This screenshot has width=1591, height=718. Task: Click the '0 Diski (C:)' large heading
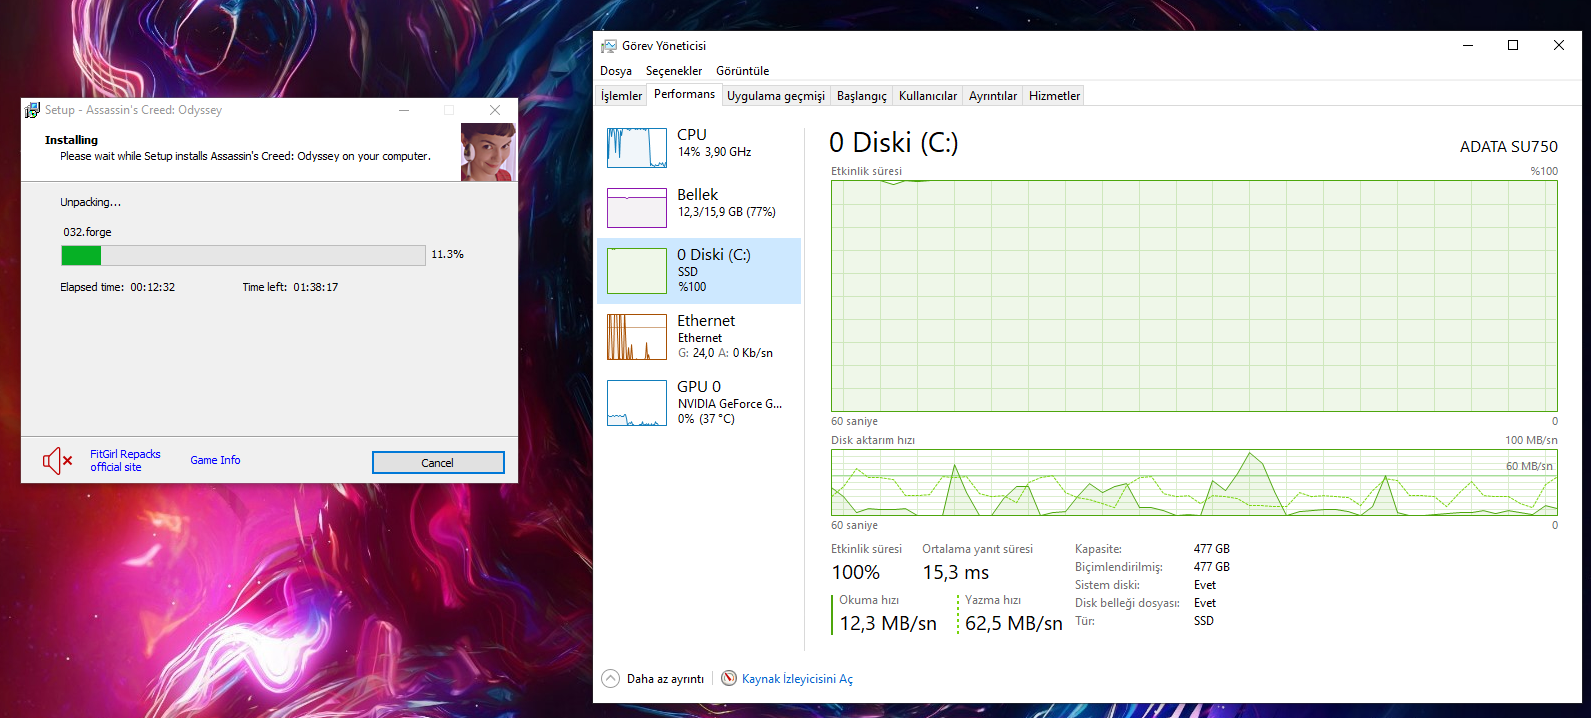point(893,143)
